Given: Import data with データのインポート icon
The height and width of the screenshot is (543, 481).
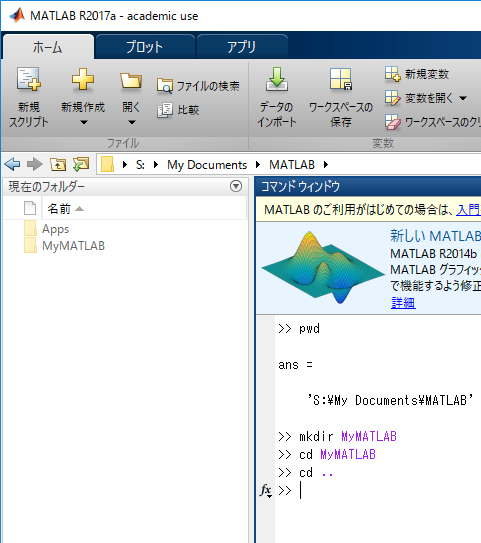Looking at the screenshot, I should (277, 79).
